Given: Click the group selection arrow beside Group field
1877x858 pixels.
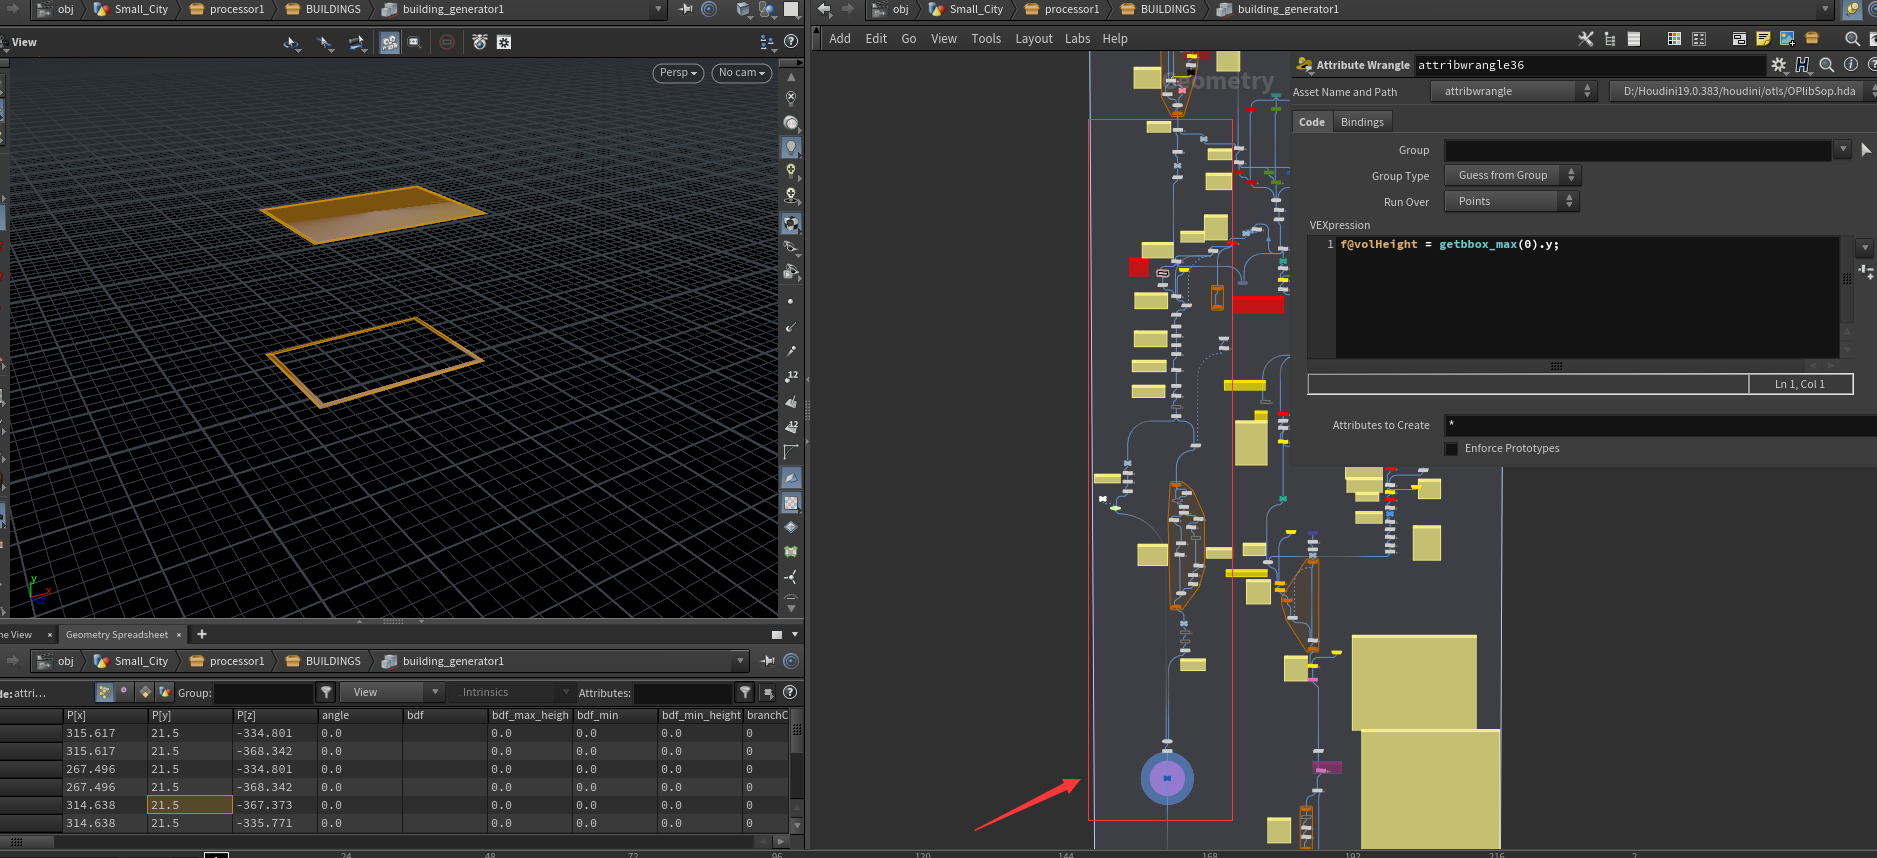Looking at the screenshot, I should (1865, 150).
